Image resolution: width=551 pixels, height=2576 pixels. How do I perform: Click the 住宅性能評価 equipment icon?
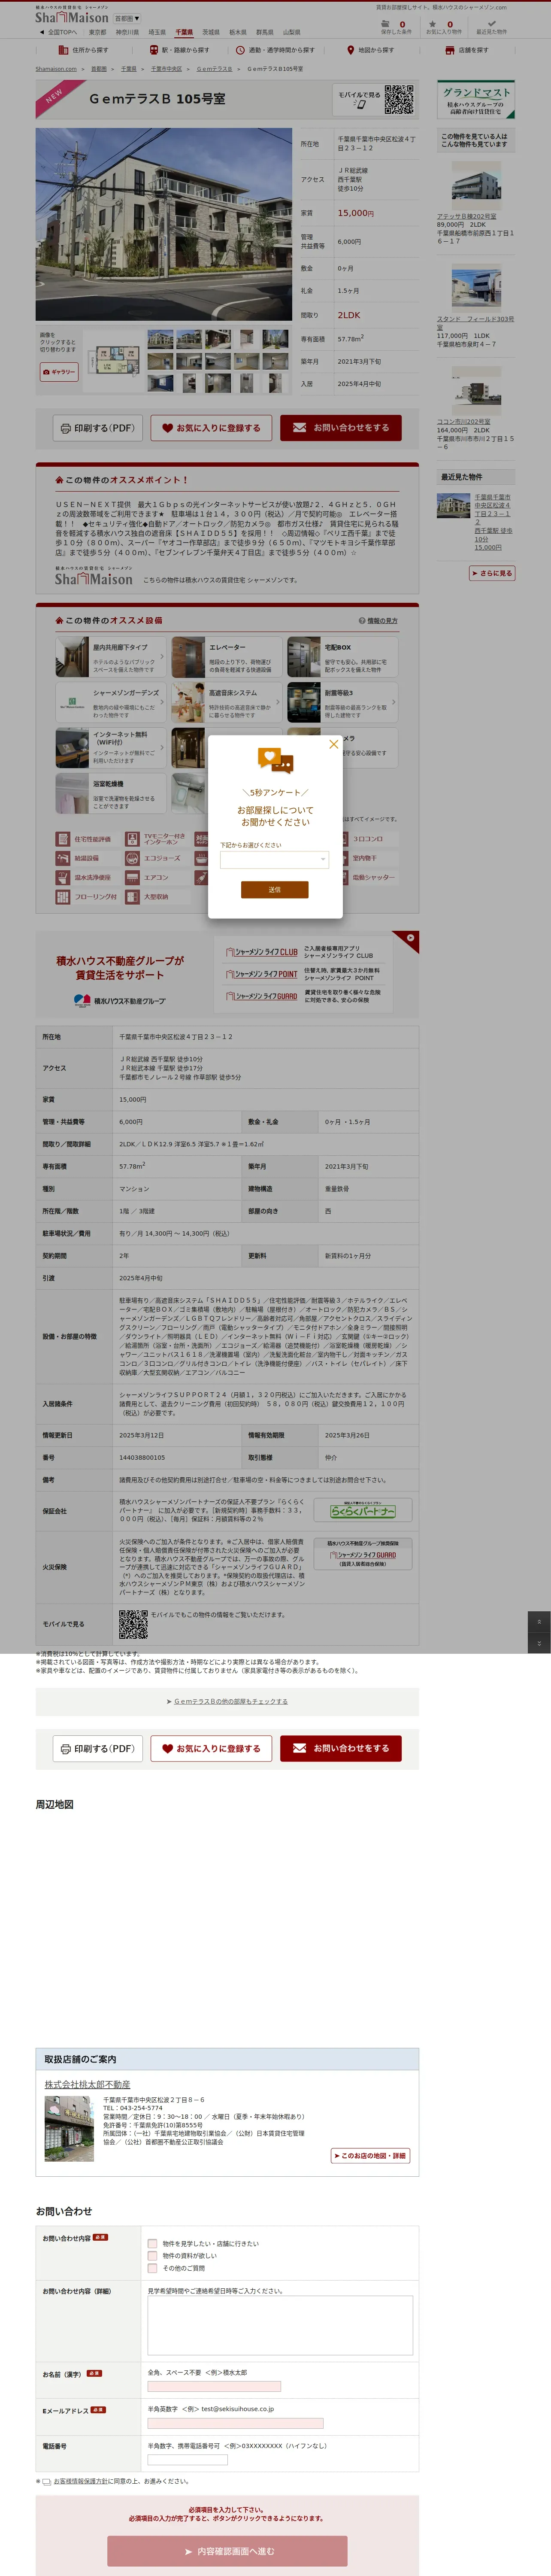click(x=63, y=839)
